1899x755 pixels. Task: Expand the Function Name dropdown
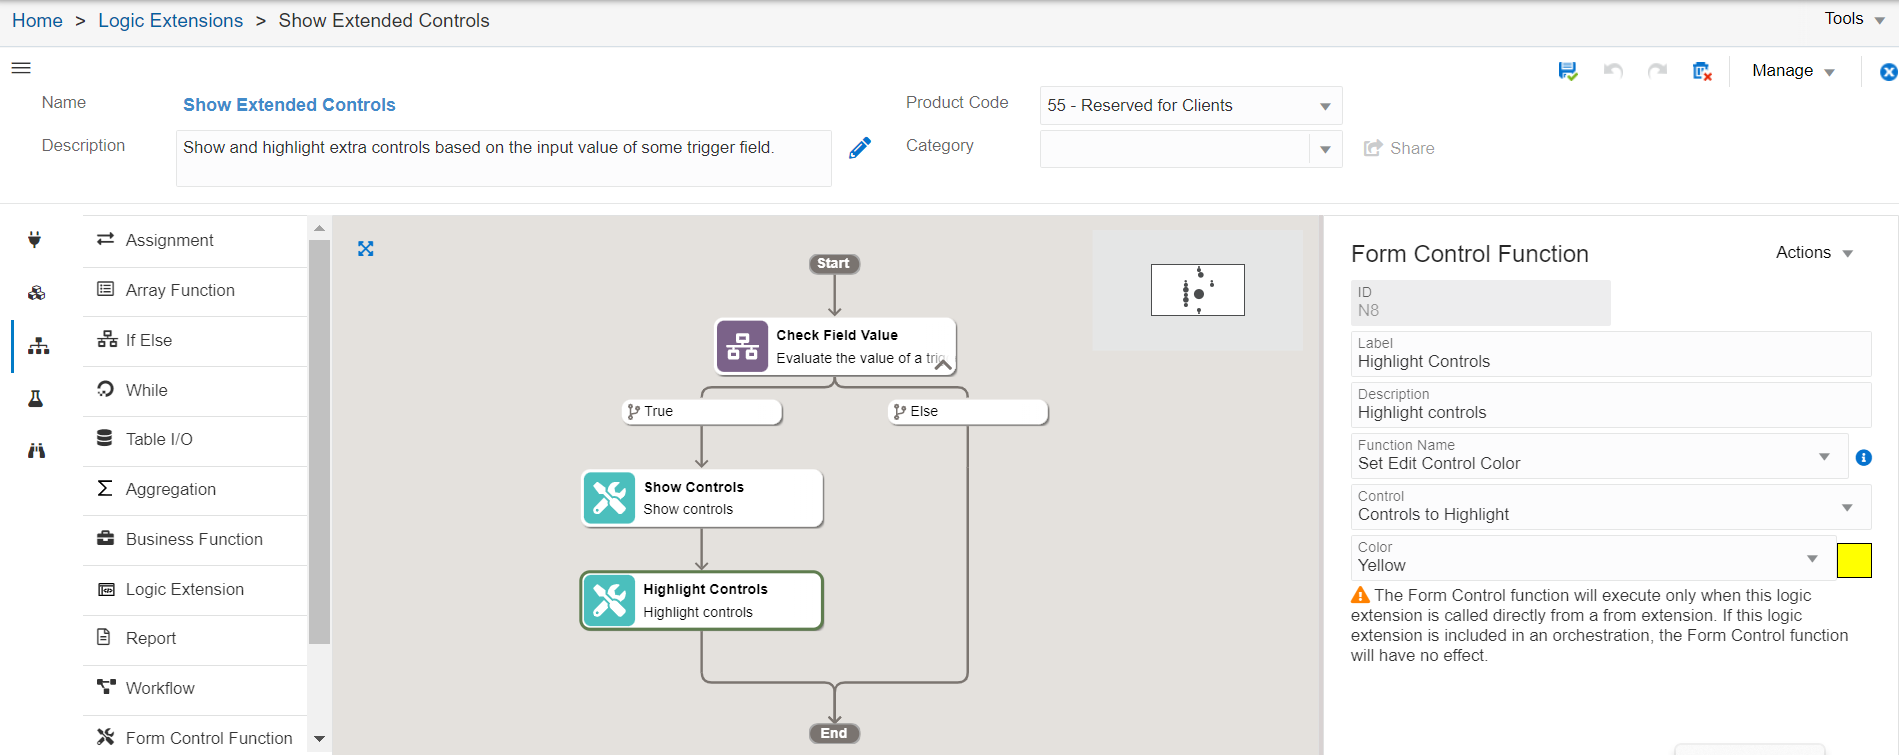[x=1824, y=457]
